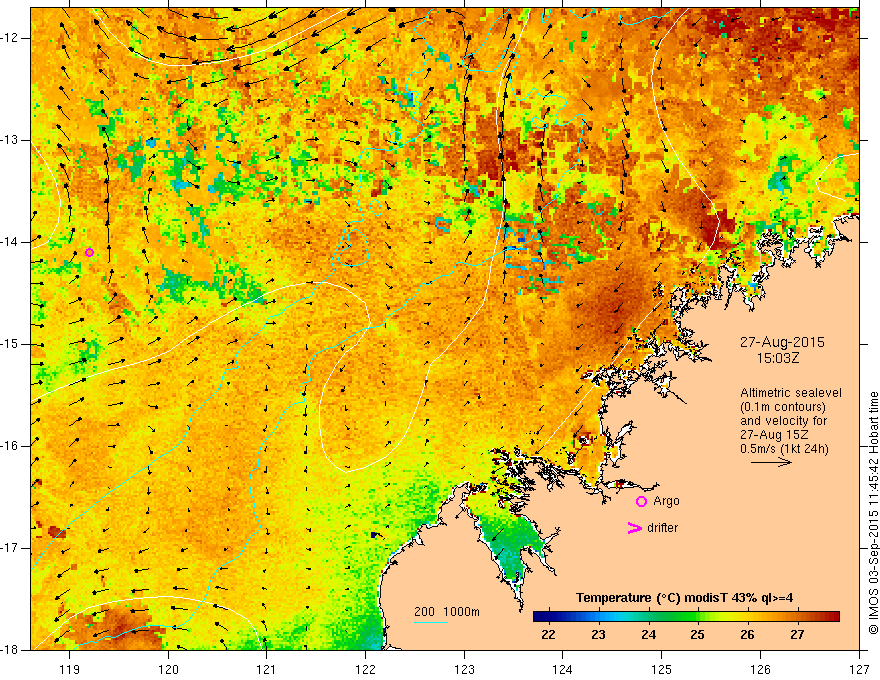The image size is (880, 680).
Task: Click the colorbar tick label '23'
Action: point(598,635)
